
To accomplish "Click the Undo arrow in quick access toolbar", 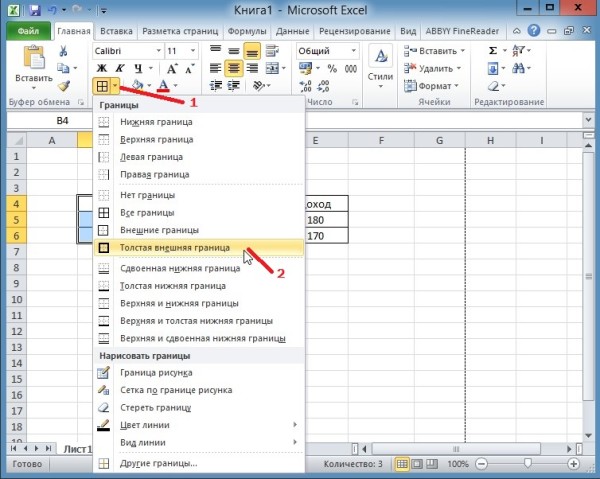I will point(53,10).
